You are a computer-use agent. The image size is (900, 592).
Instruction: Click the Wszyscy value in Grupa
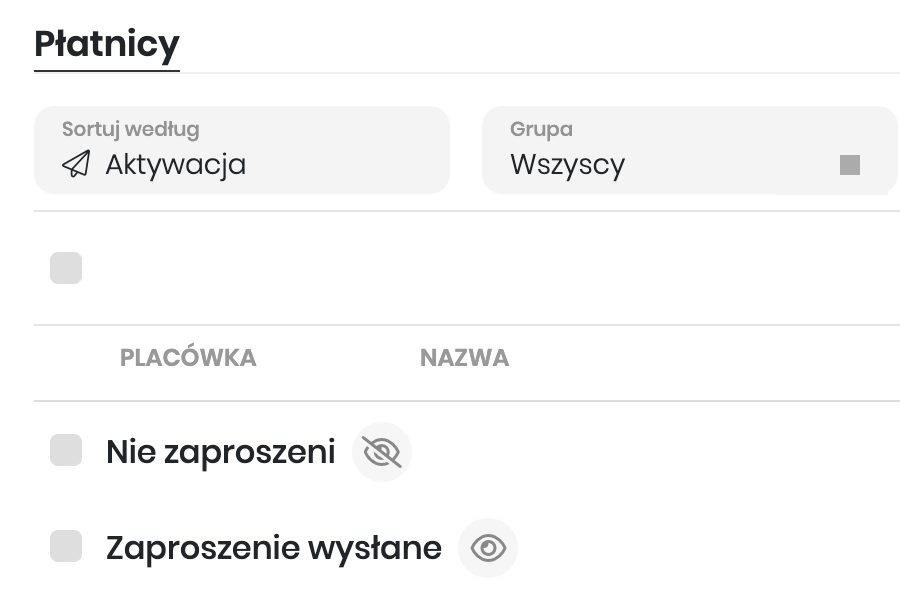[567, 164]
